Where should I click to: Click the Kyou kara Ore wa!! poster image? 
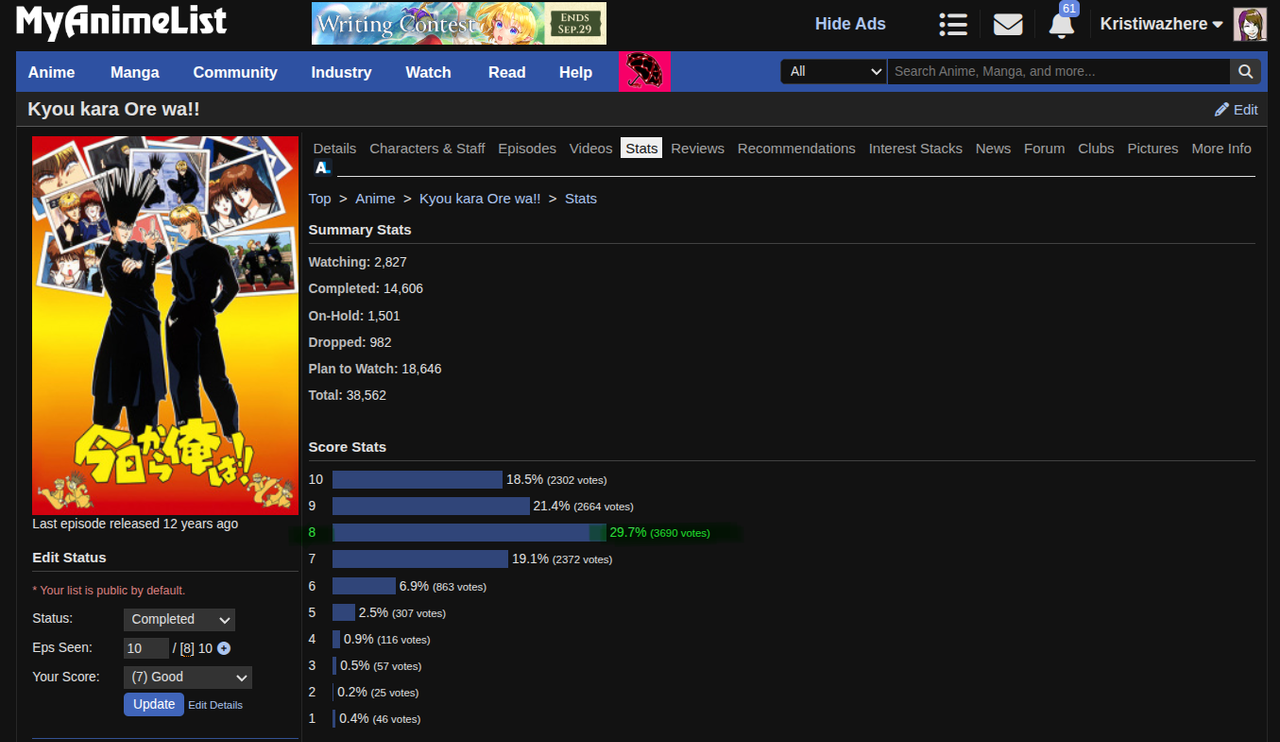pyautogui.click(x=165, y=325)
